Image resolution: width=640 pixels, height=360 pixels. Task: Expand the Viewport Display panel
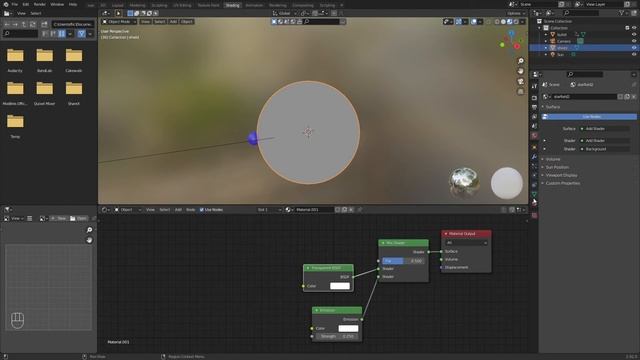pyautogui.click(x=561, y=175)
